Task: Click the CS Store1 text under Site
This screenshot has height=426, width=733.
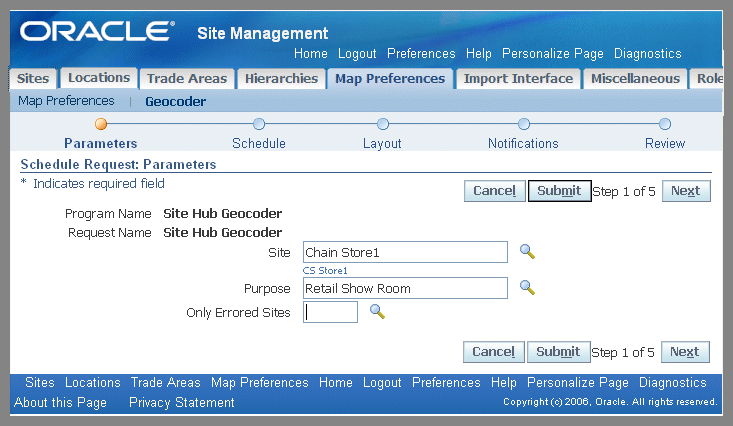Action: click(325, 270)
